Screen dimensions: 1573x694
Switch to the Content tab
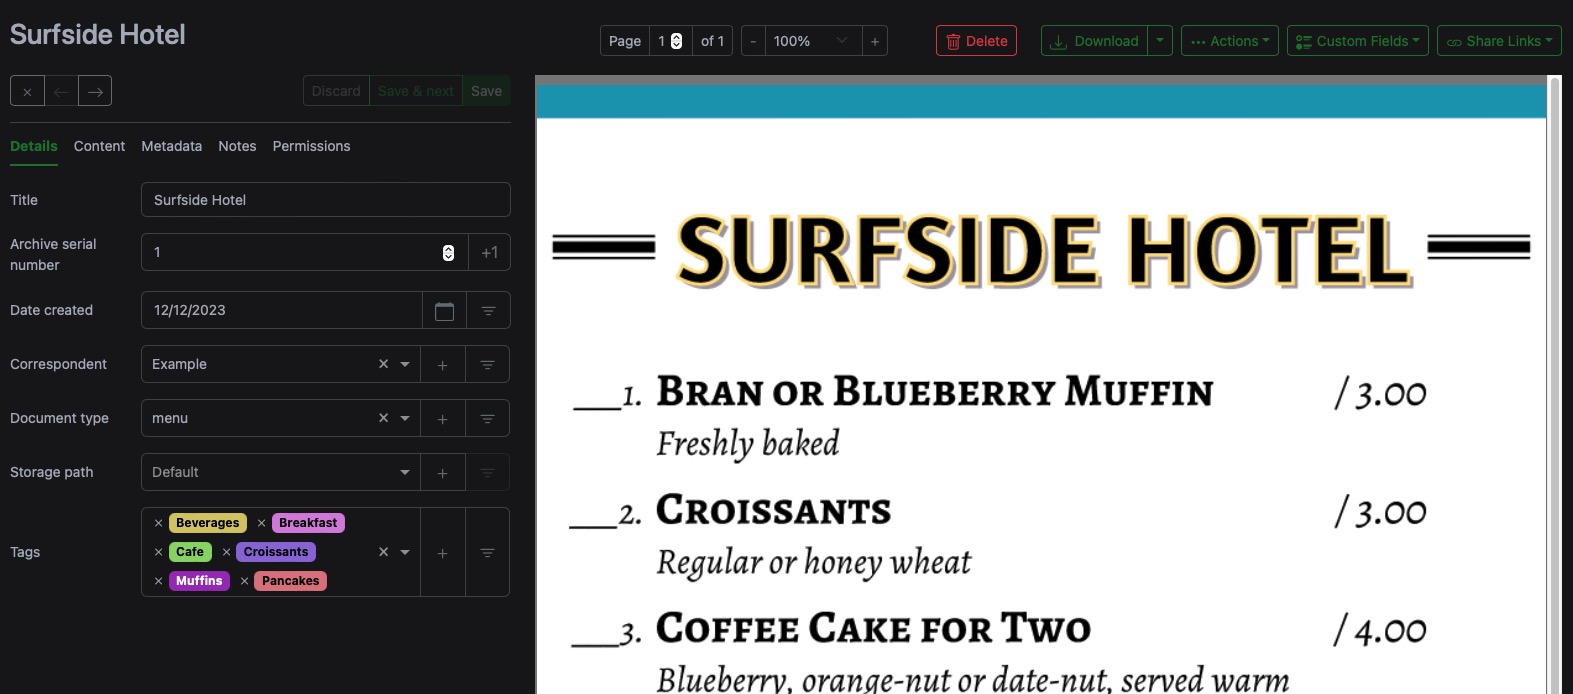[99, 146]
